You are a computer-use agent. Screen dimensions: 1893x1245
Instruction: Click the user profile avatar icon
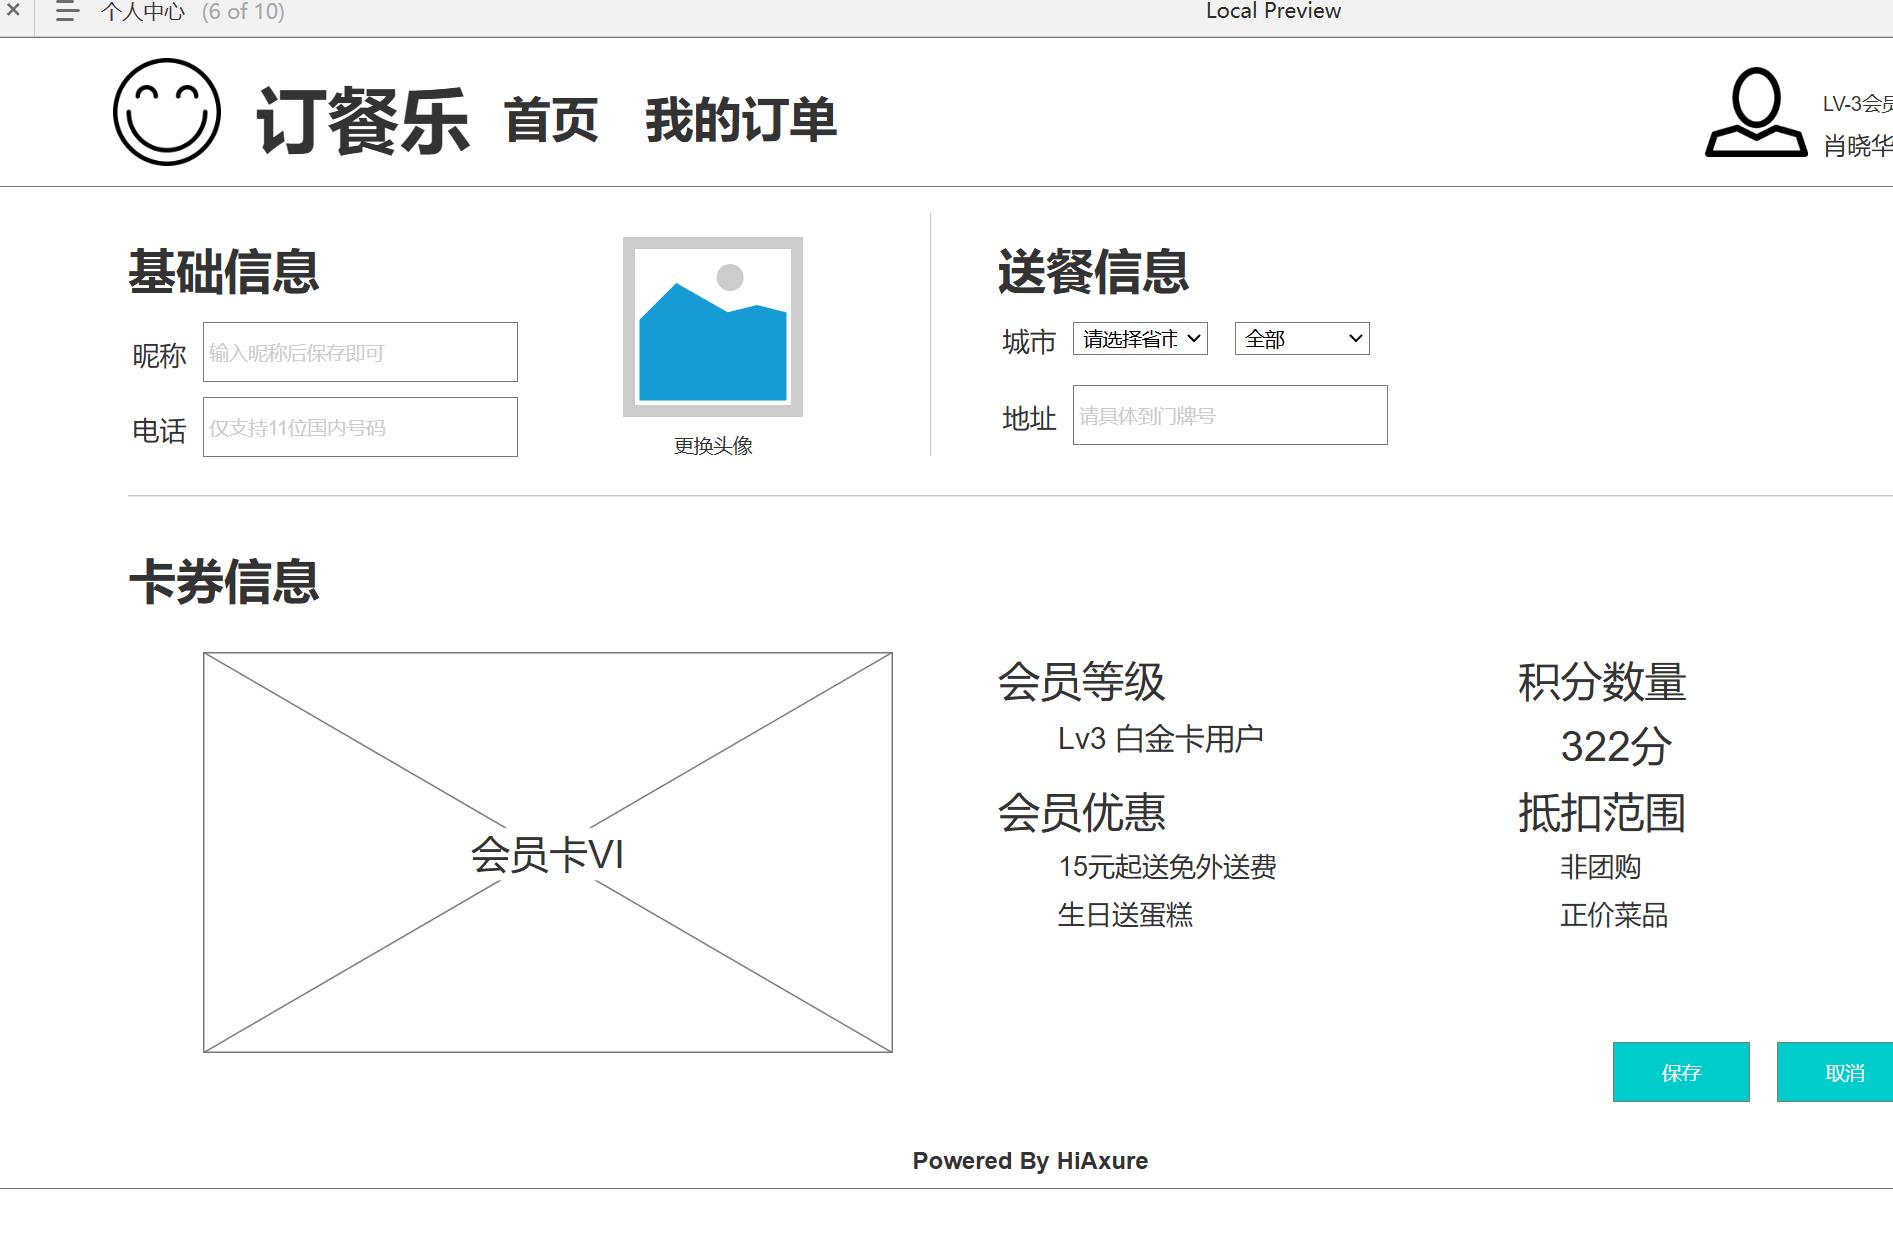1755,112
